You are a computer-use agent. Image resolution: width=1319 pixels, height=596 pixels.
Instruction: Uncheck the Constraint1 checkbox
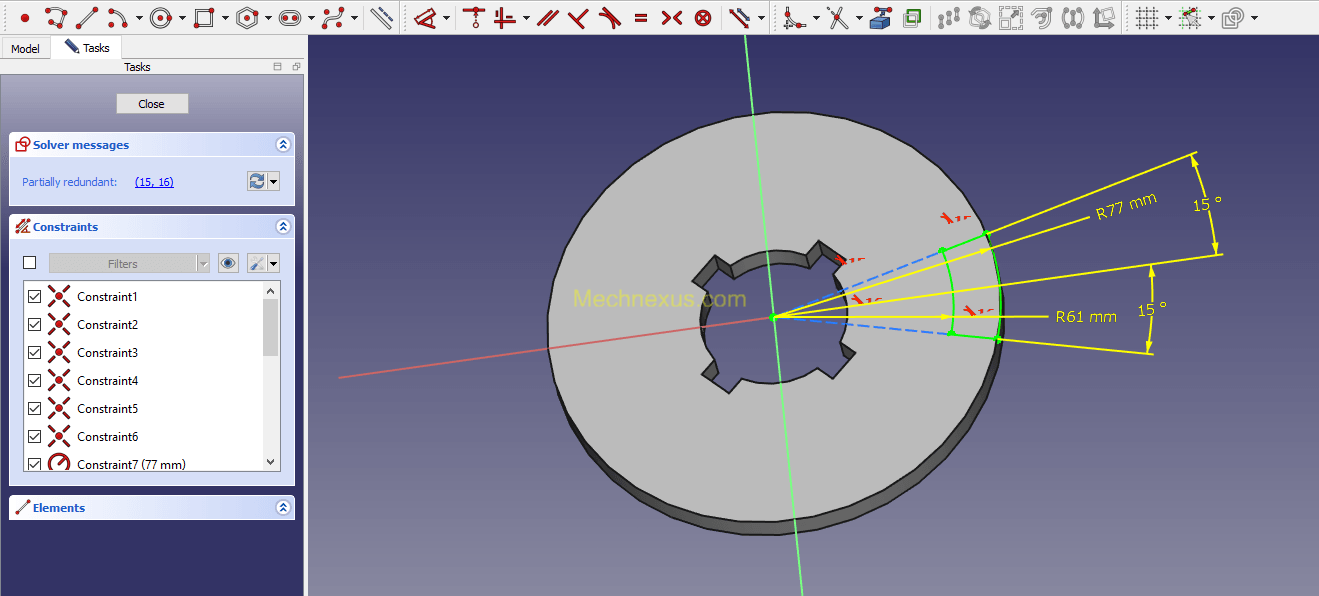coord(35,297)
